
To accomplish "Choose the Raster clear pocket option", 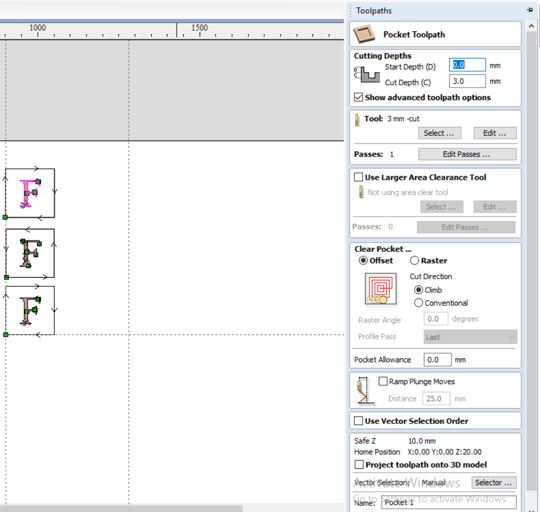I will pyautogui.click(x=414, y=260).
